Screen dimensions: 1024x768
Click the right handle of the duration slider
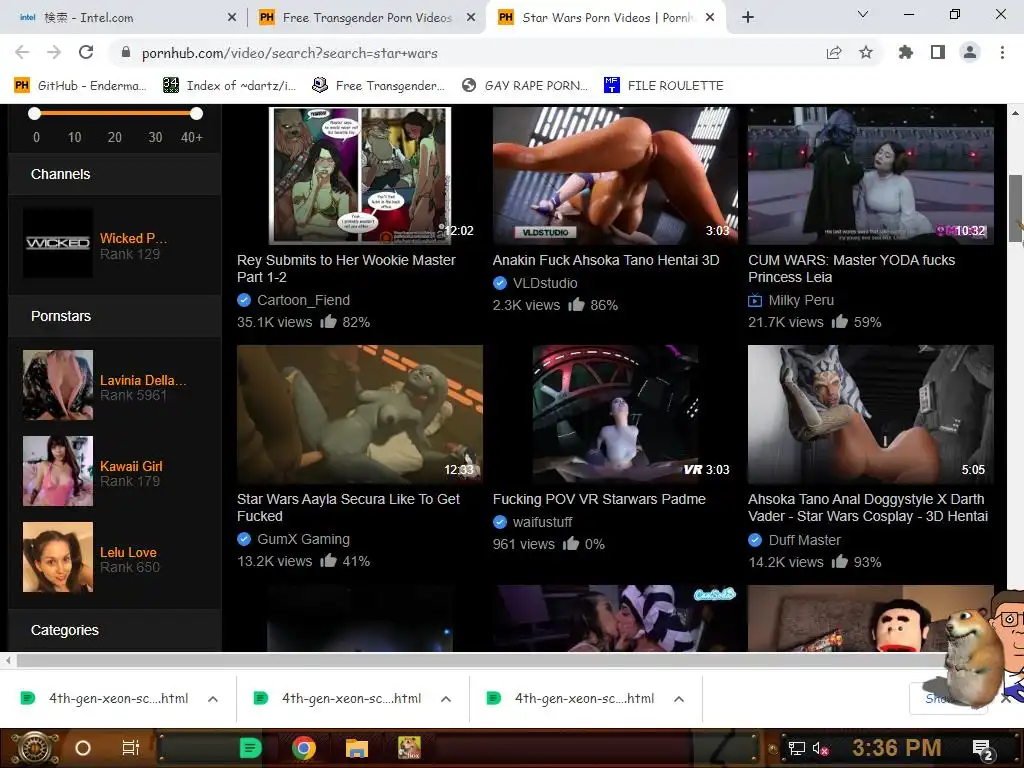196,114
